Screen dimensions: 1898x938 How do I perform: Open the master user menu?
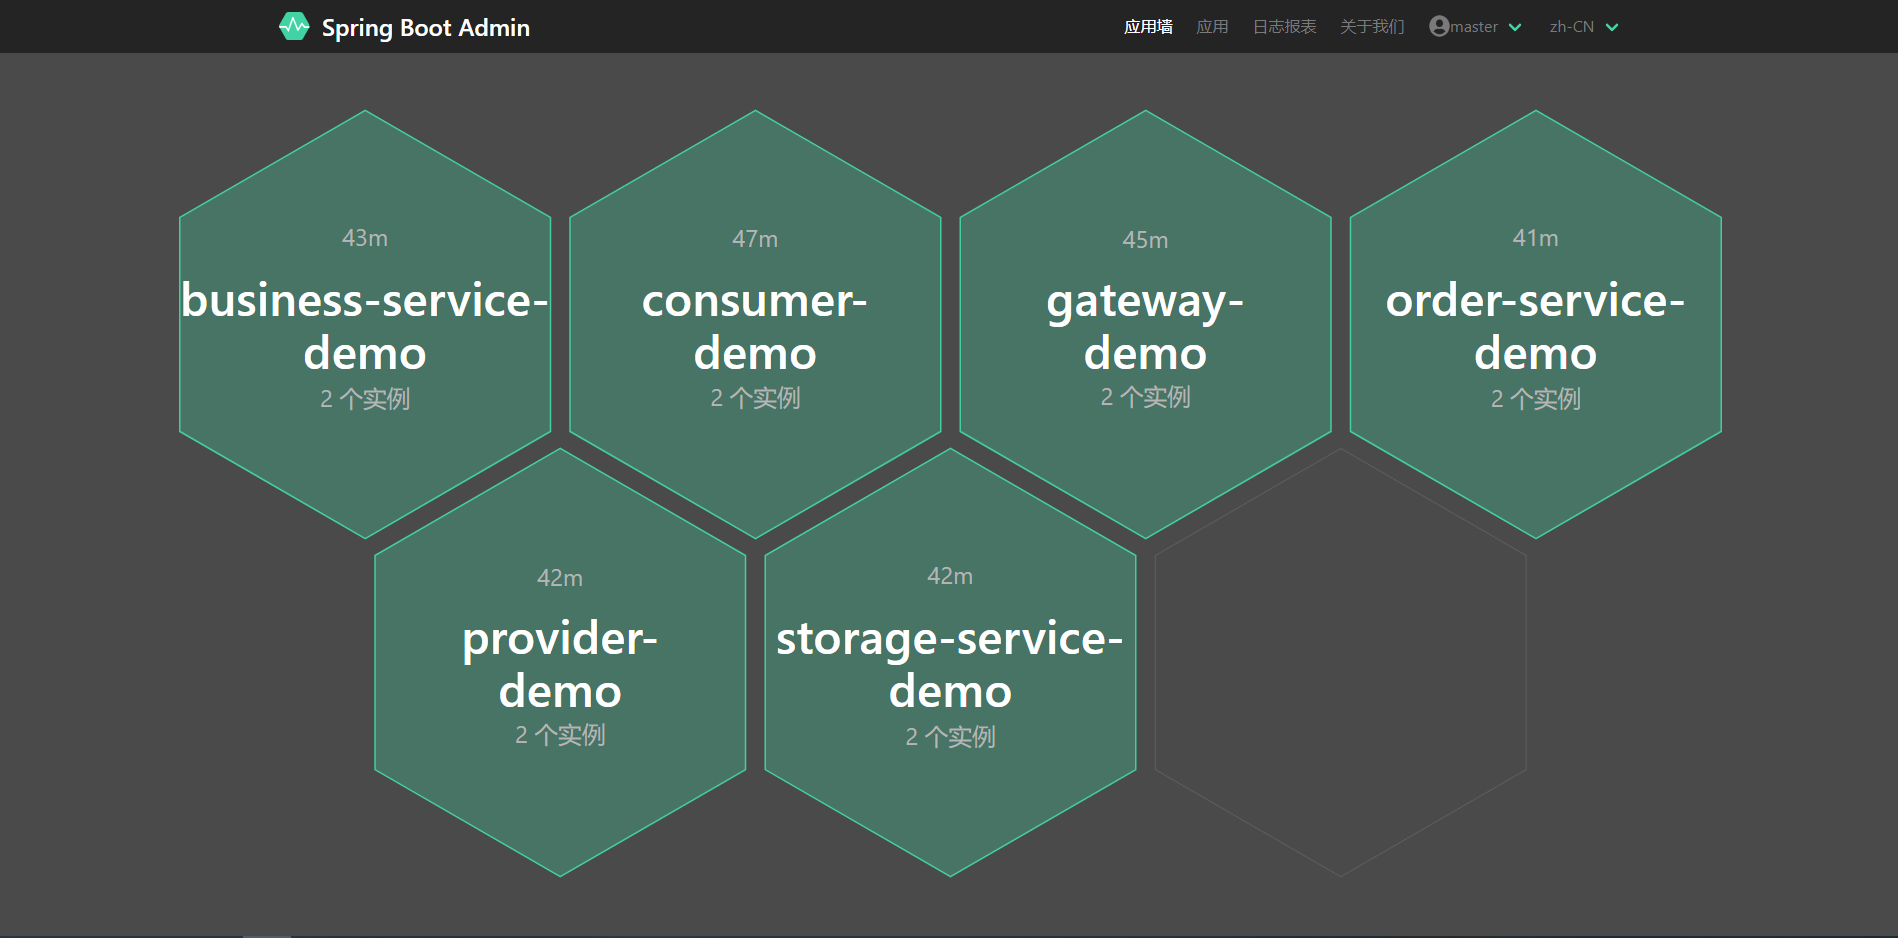pyautogui.click(x=1474, y=27)
